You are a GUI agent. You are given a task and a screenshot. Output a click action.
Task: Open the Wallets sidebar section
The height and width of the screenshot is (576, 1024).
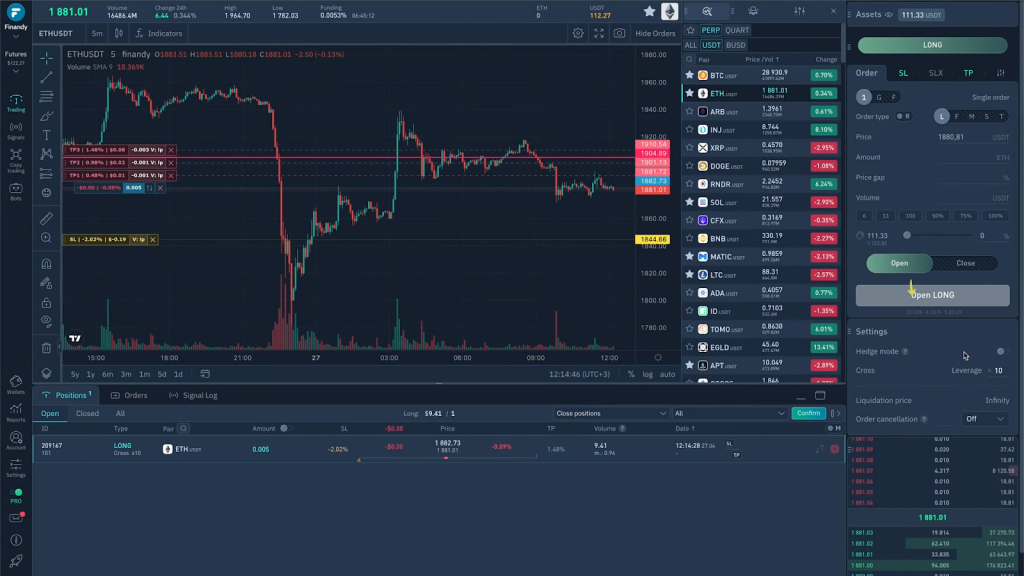click(x=16, y=385)
